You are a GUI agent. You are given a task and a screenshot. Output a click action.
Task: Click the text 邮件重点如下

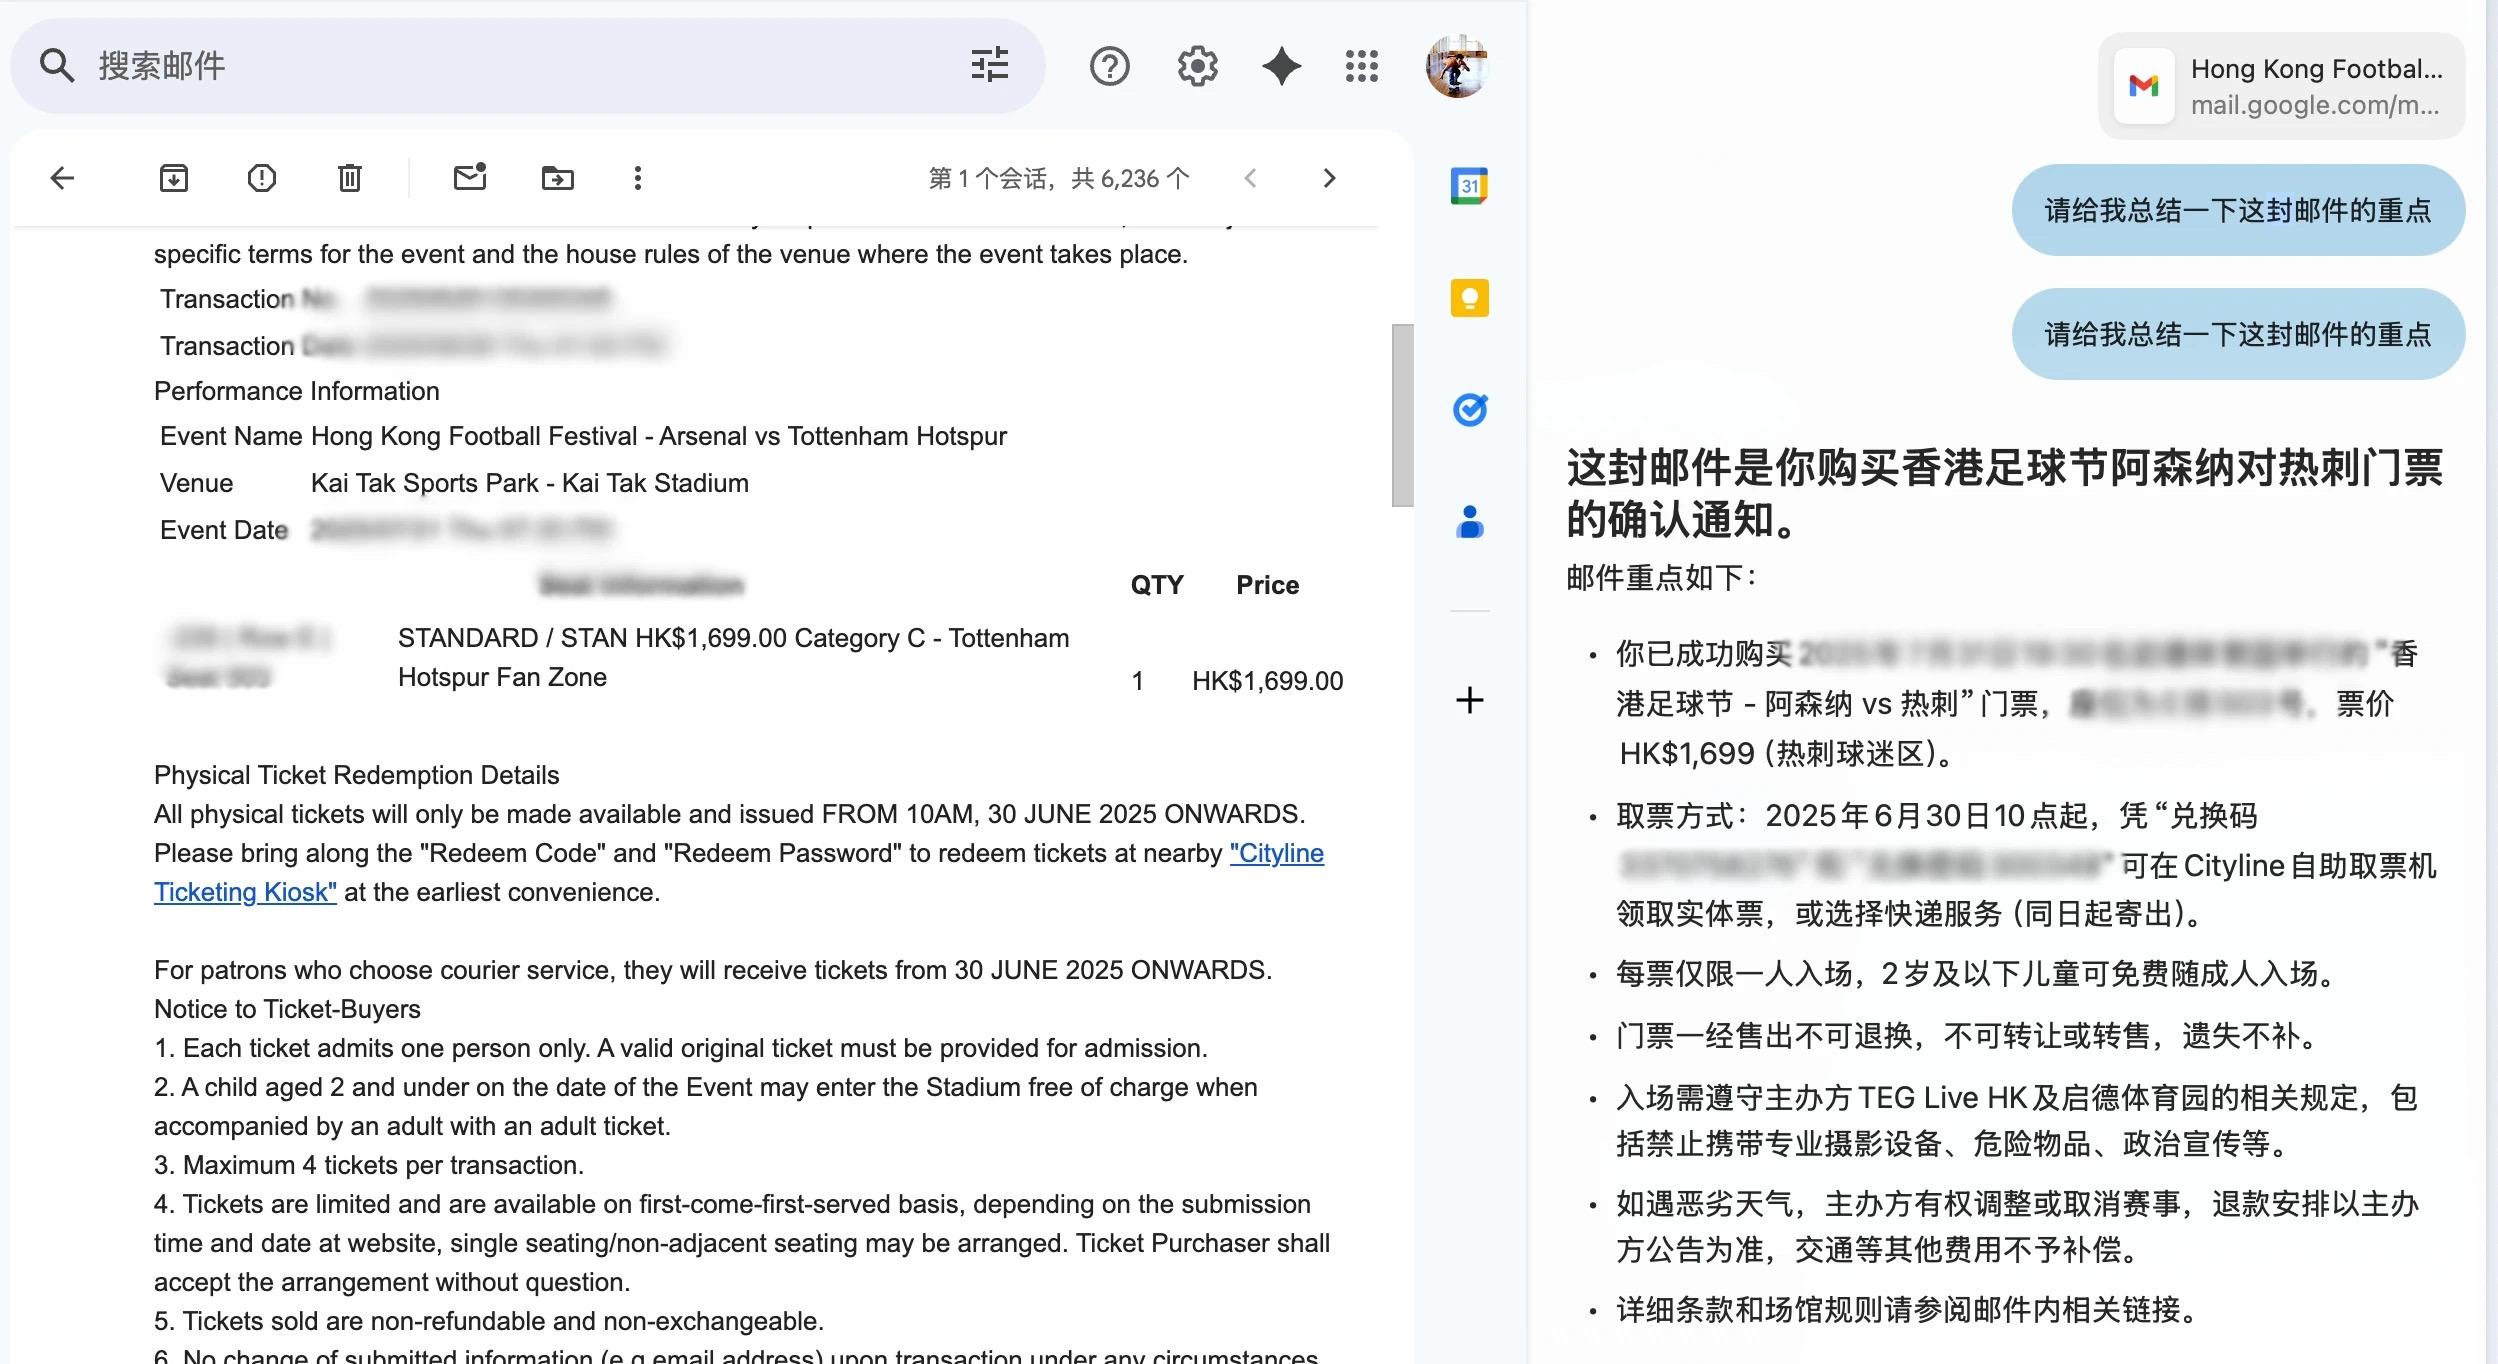(1661, 577)
